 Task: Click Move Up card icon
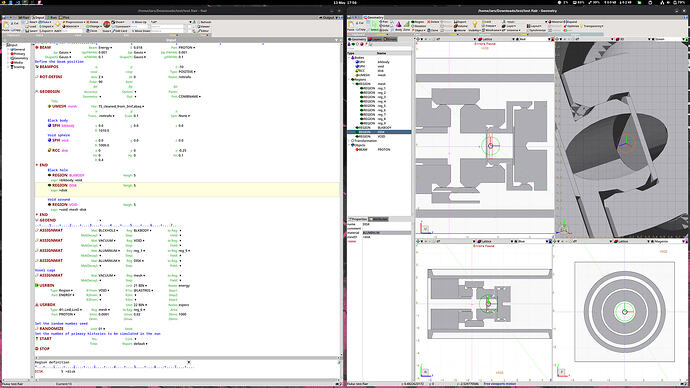139,22
